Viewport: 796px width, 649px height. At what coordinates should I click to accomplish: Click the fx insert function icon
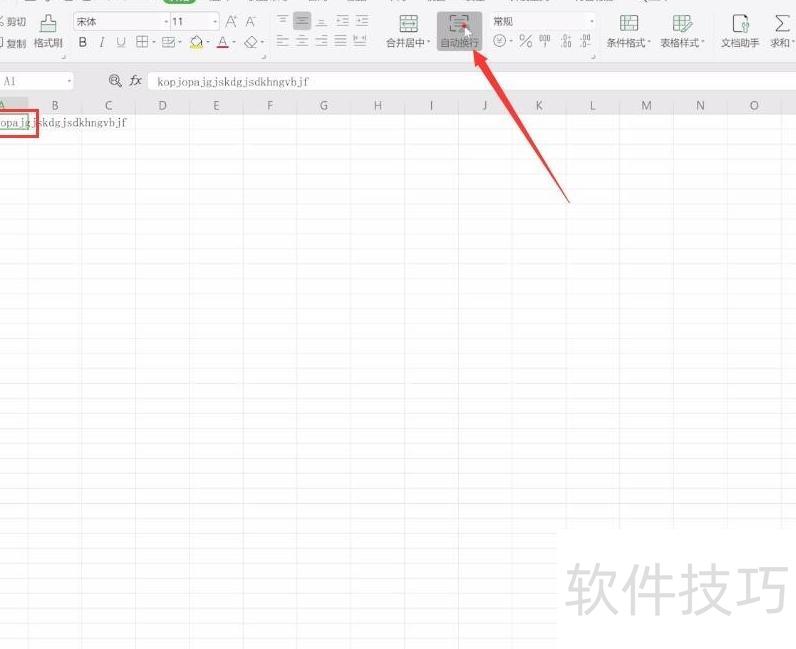(136, 80)
